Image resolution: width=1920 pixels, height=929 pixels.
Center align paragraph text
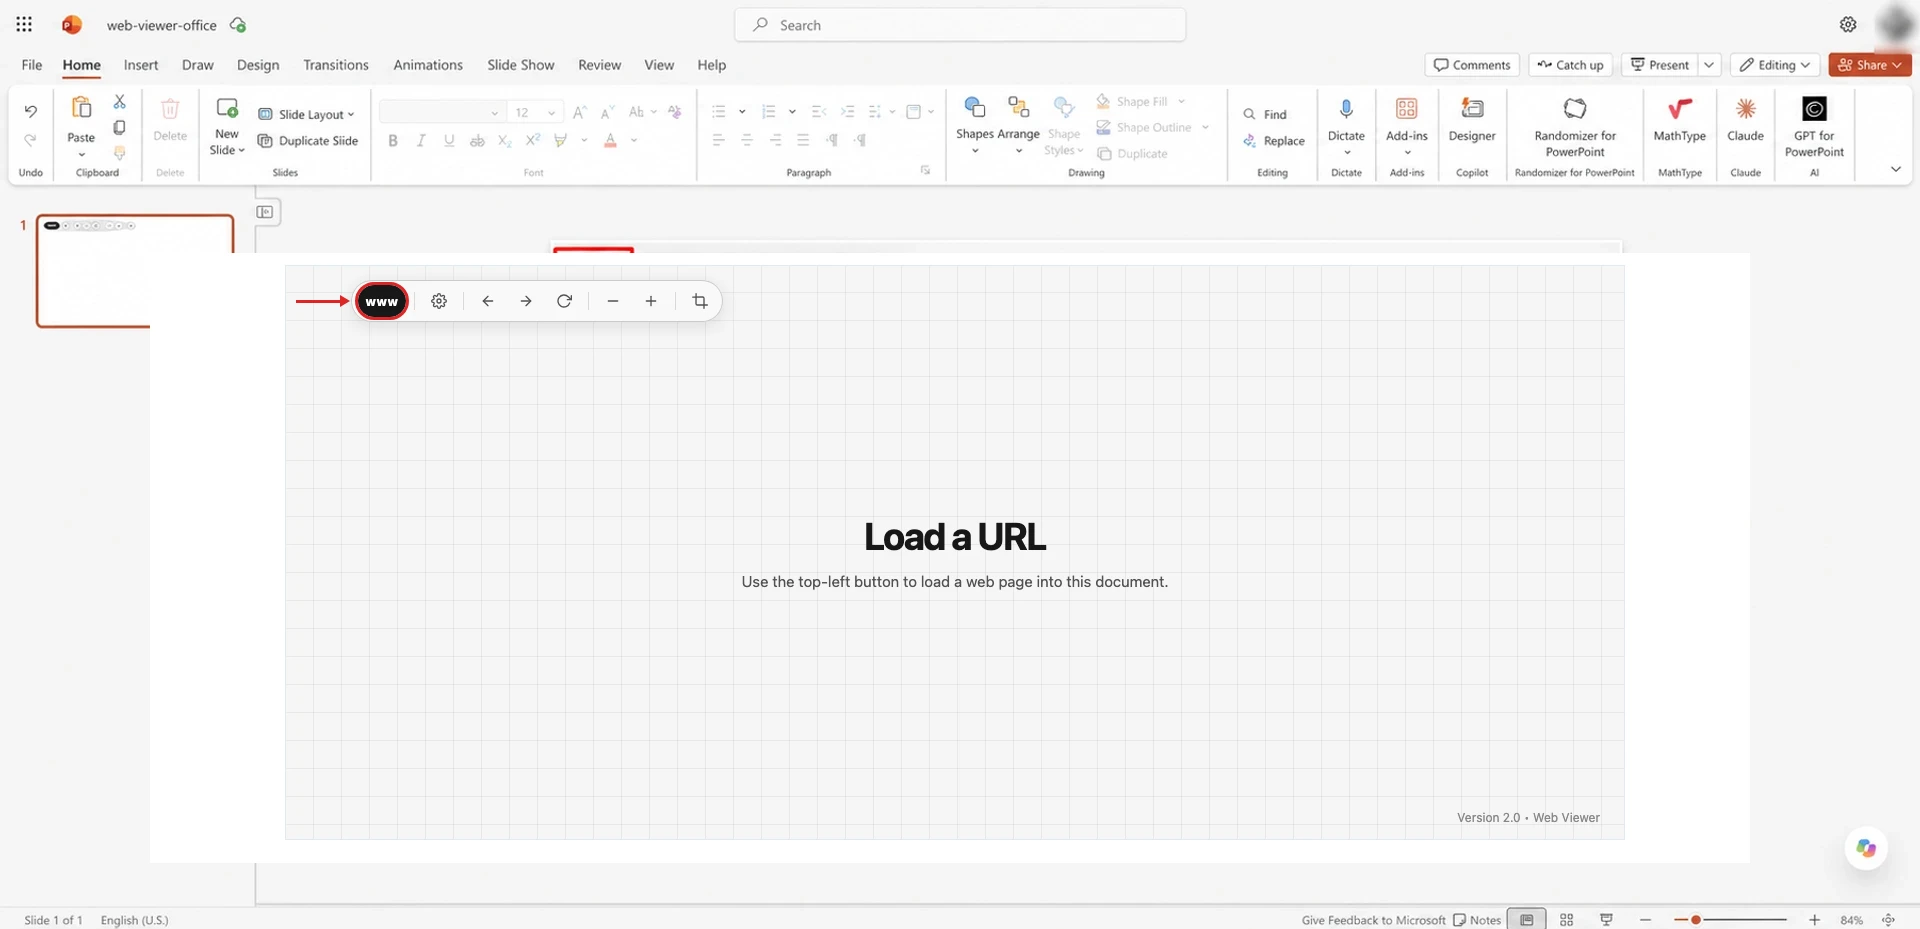[747, 141]
